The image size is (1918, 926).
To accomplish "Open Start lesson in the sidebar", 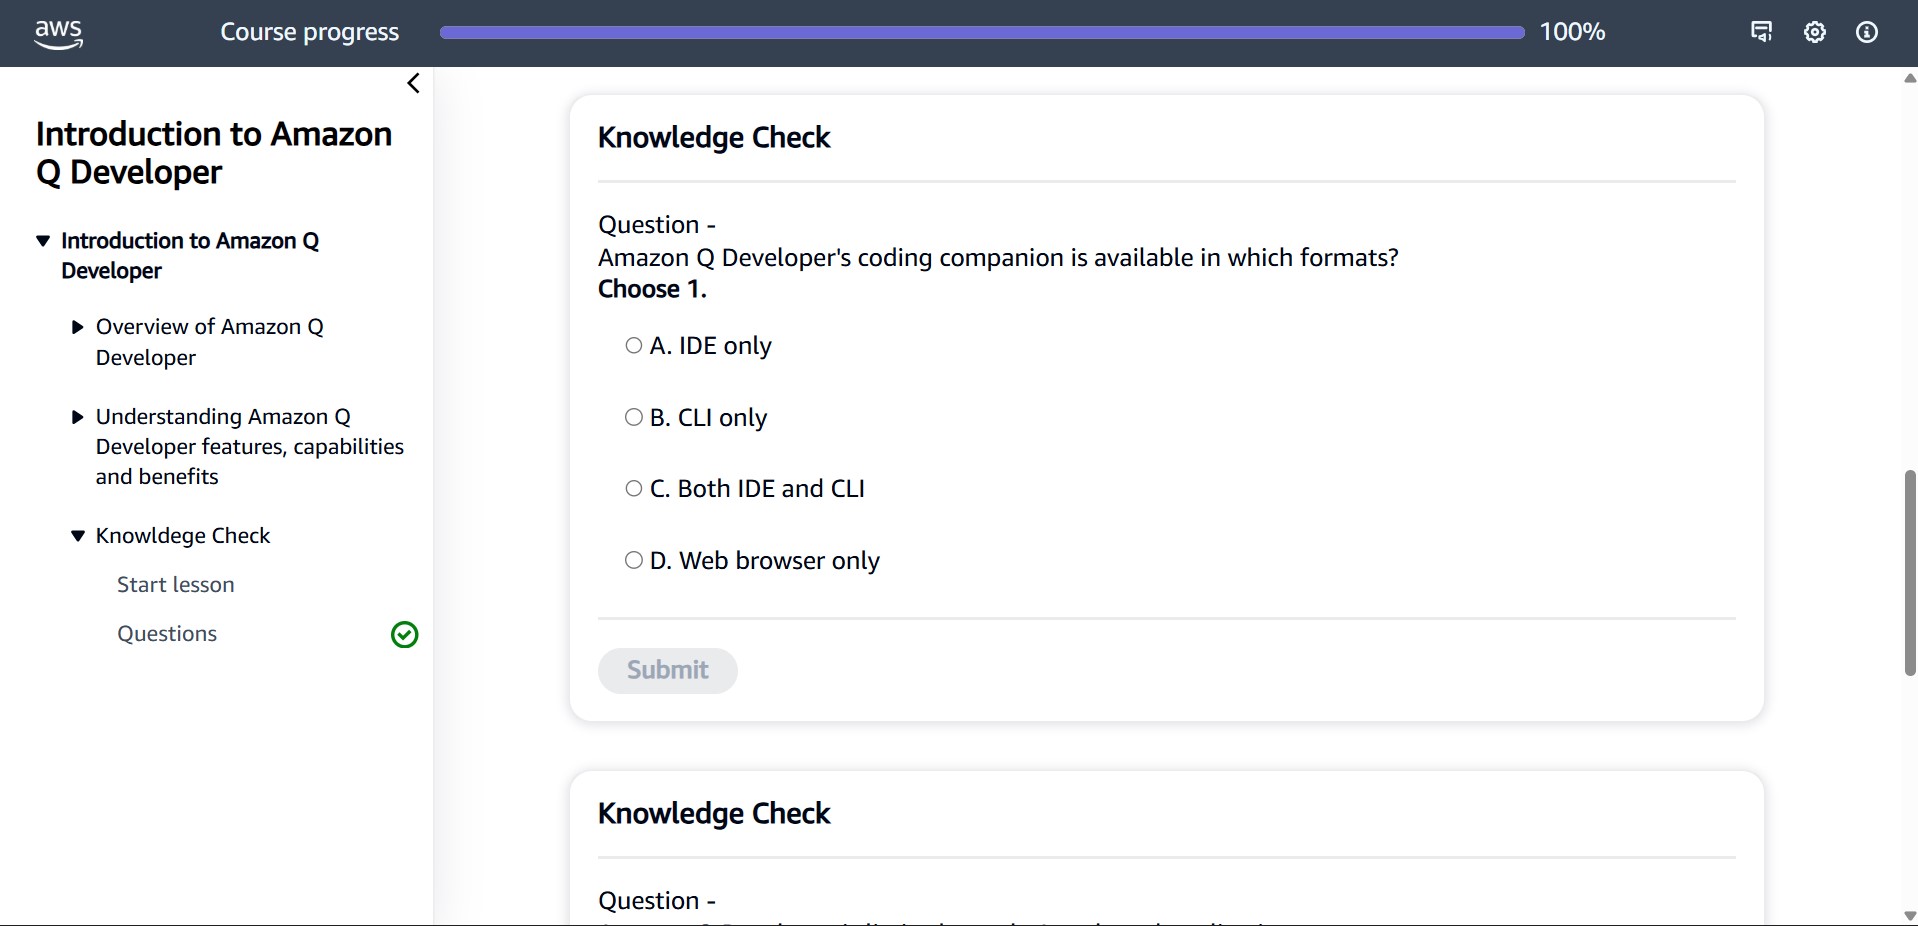I will [175, 584].
